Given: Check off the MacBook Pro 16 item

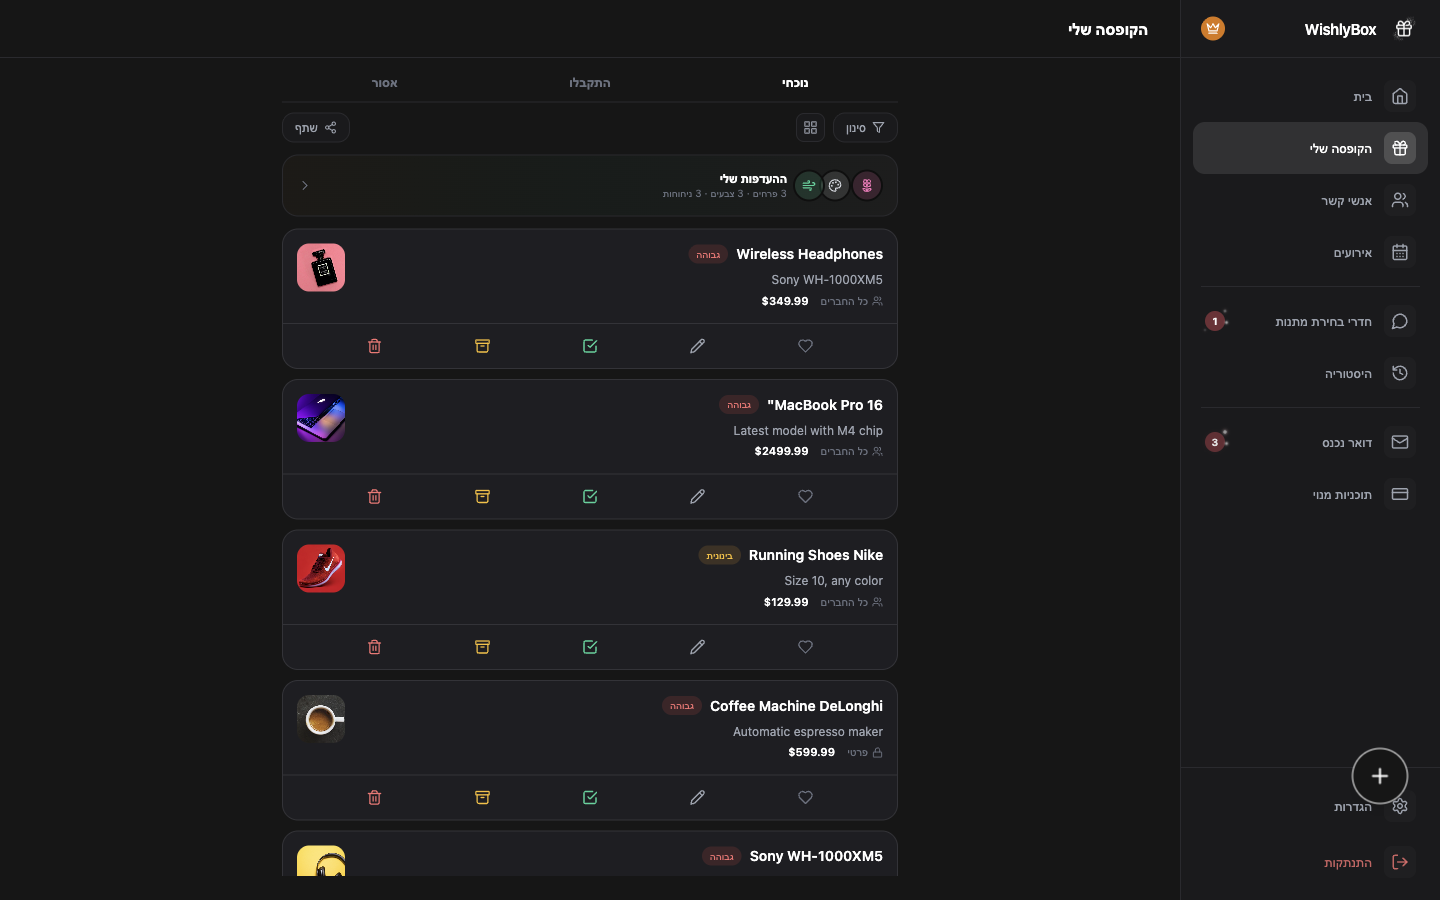Looking at the screenshot, I should 590,497.
